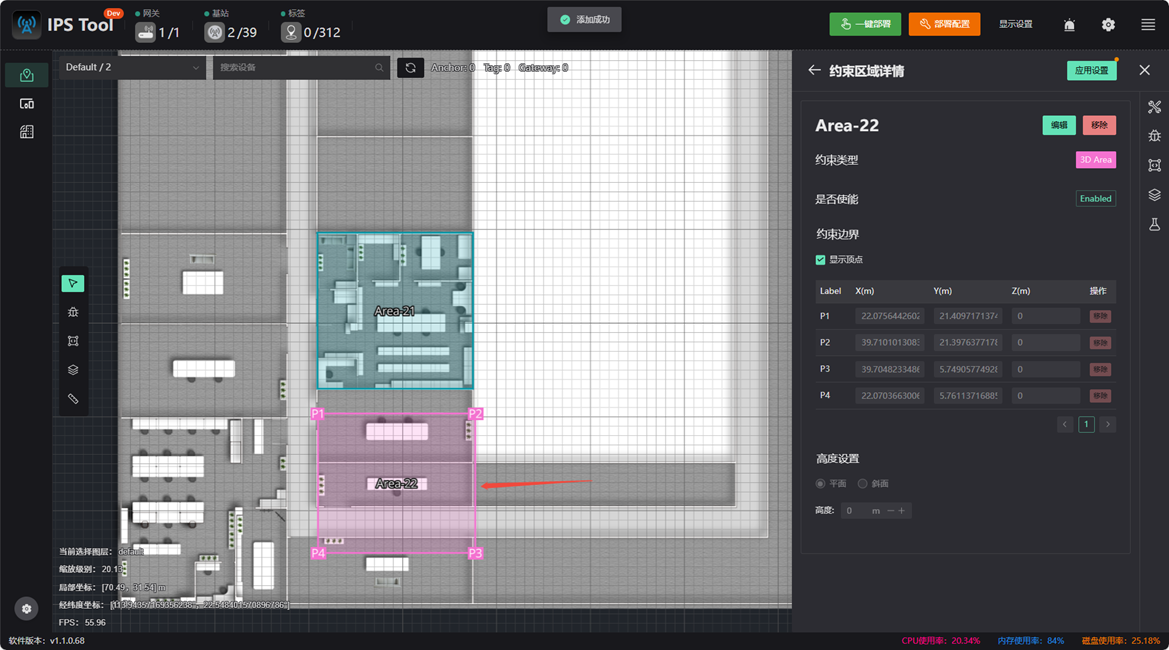1169x650 pixels.
Task: Open the layers tool on map toolbar
Action: click(73, 370)
